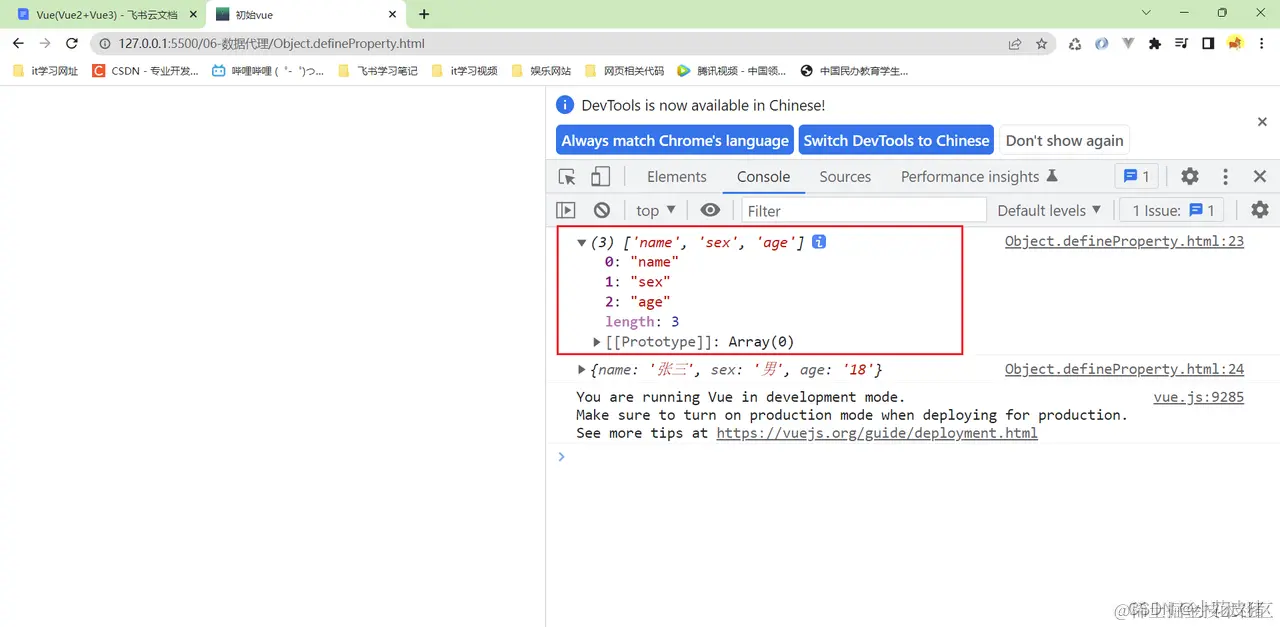Viewport: 1280px width, 627px height.
Task: Show the console sidebar
Action: [x=566, y=210]
